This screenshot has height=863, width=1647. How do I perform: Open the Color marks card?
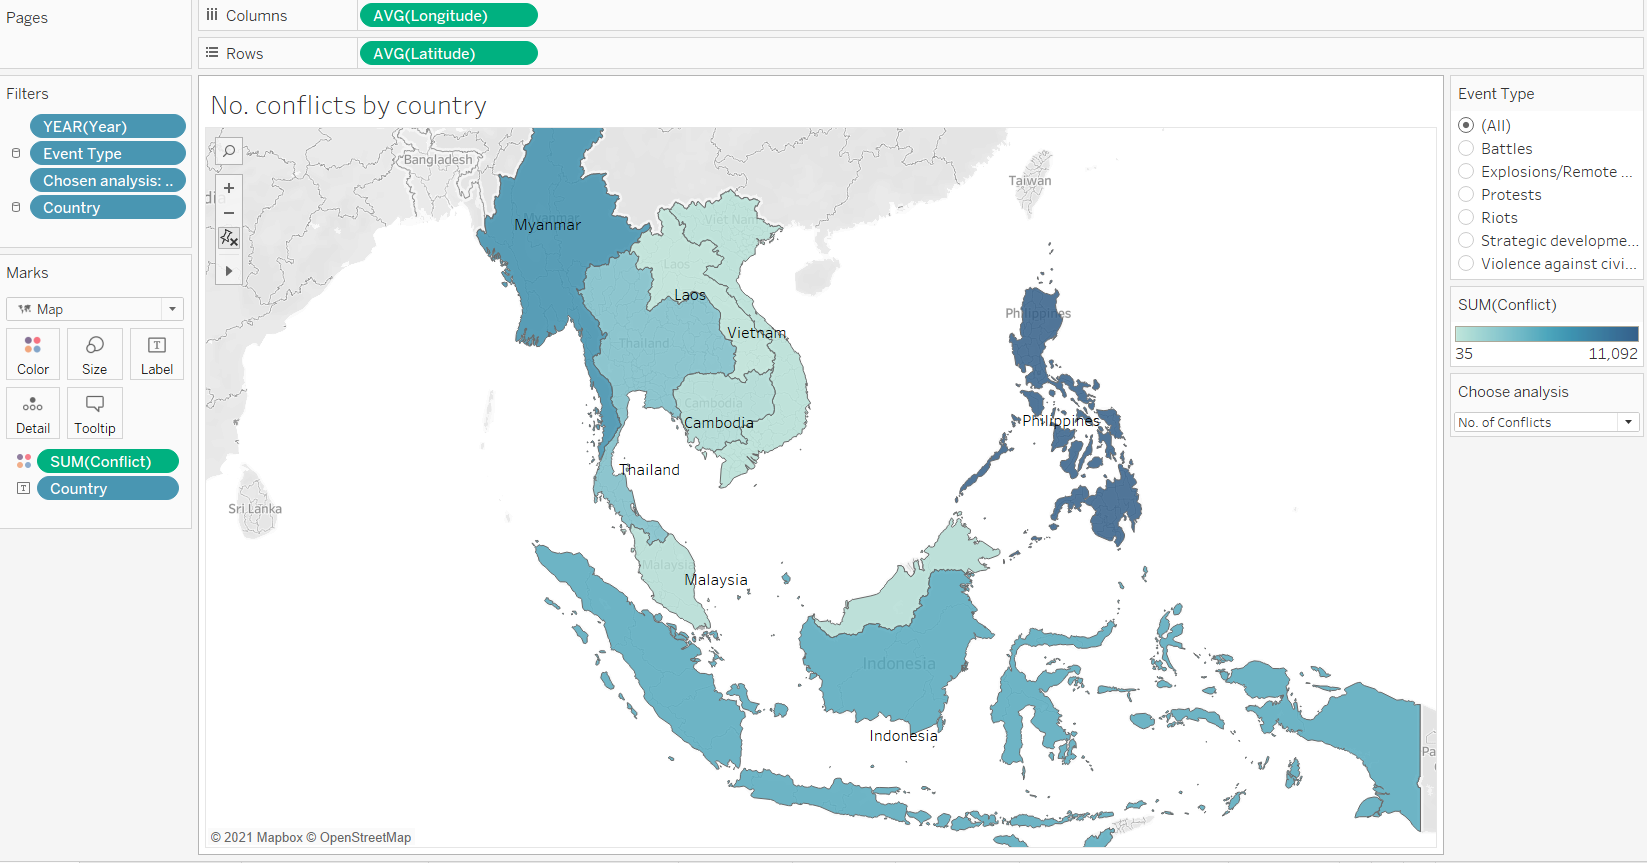[33, 354]
